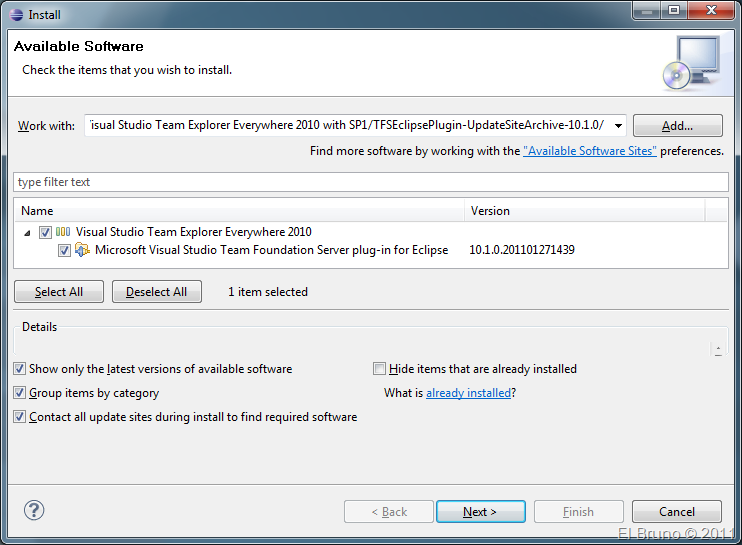Image resolution: width=742 pixels, height=545 pixels.
Task: Click the plug-in feature icon for Team Foundation Server
Action: (83, 250)
